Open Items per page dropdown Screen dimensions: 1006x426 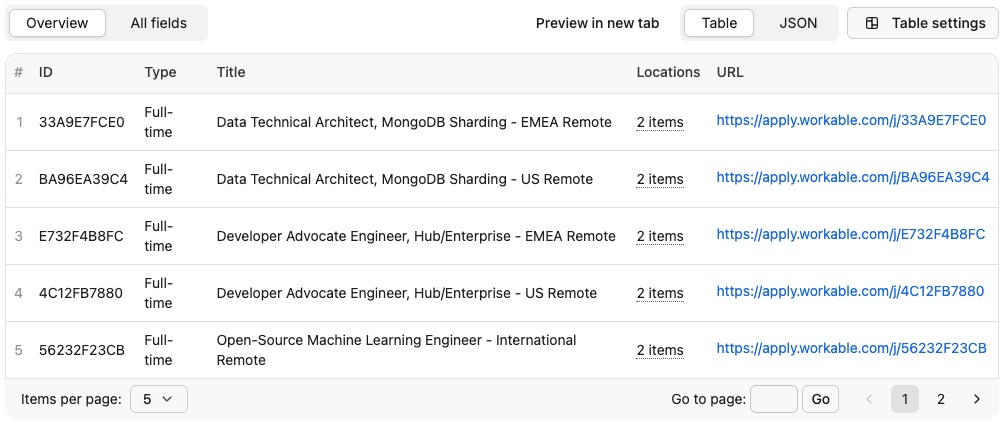[158, 399]
